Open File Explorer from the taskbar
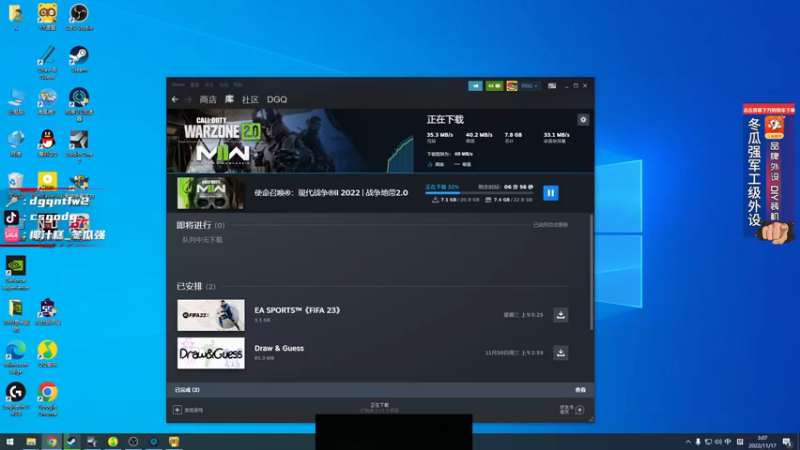Viewport: 800px width, 450px height. pos(31,441)
